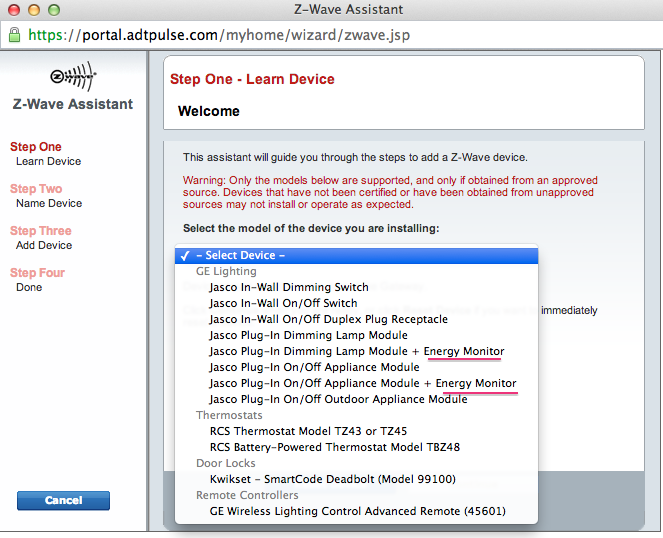Click the address bar URL
Screen dimensions: 663x538
(219, 35)
